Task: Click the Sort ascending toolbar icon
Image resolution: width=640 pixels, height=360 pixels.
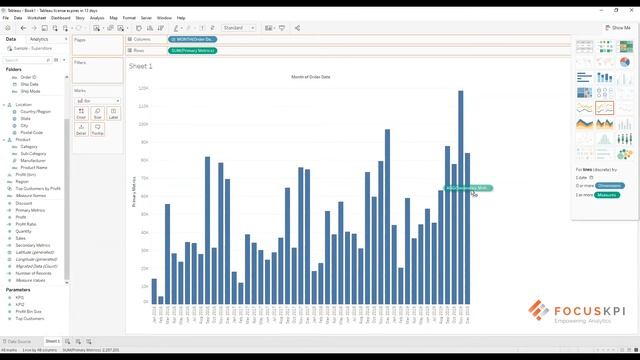Action: coord(150,28)
